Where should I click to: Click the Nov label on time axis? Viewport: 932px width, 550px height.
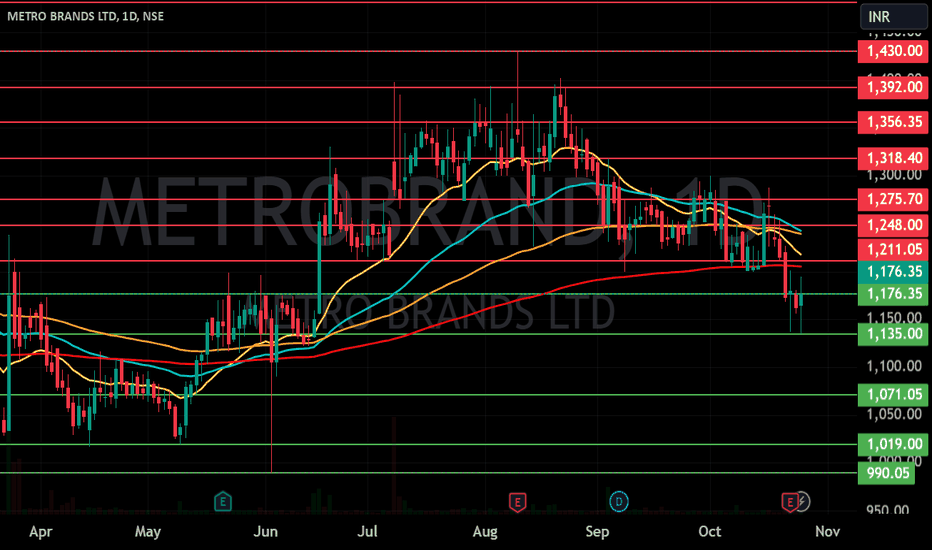click(x=827, y=532)
